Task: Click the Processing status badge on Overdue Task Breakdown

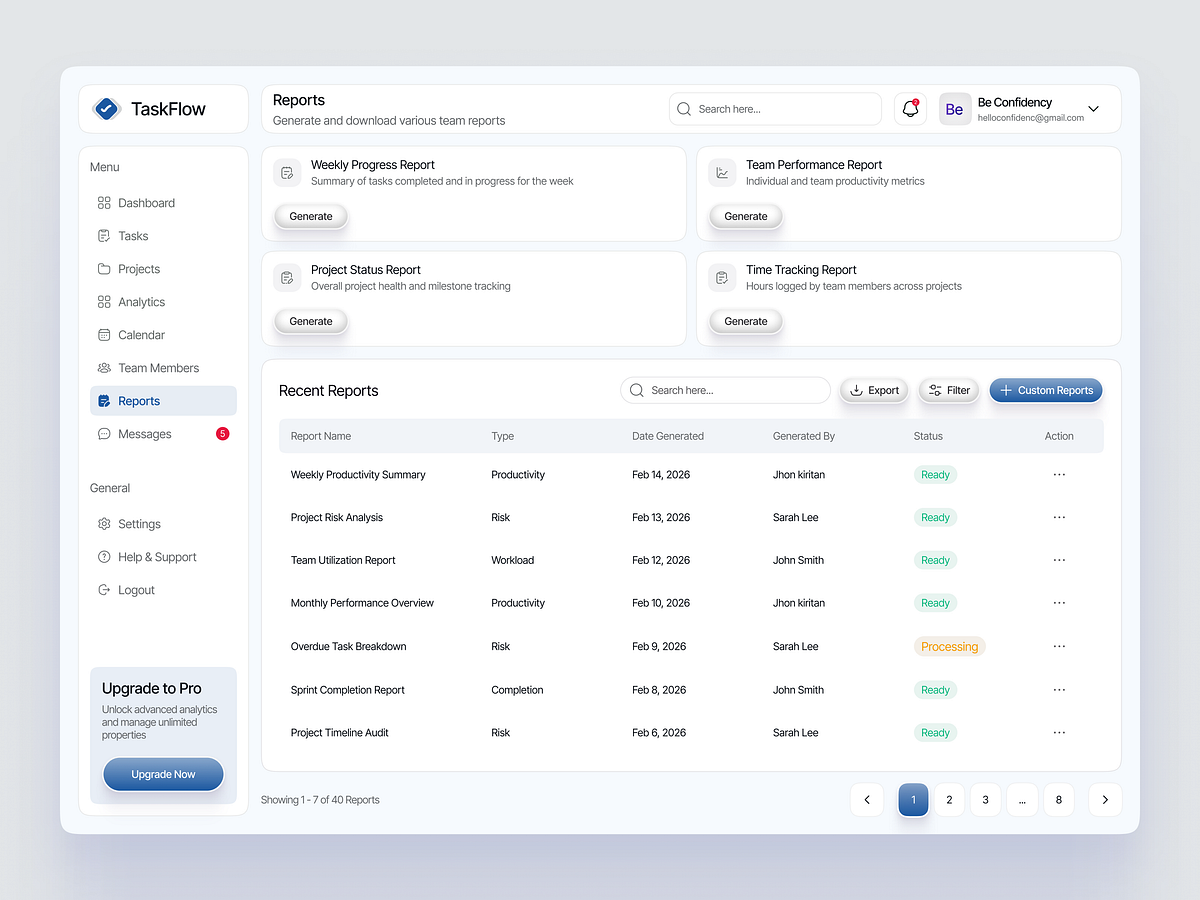Action: pos(949,646)
